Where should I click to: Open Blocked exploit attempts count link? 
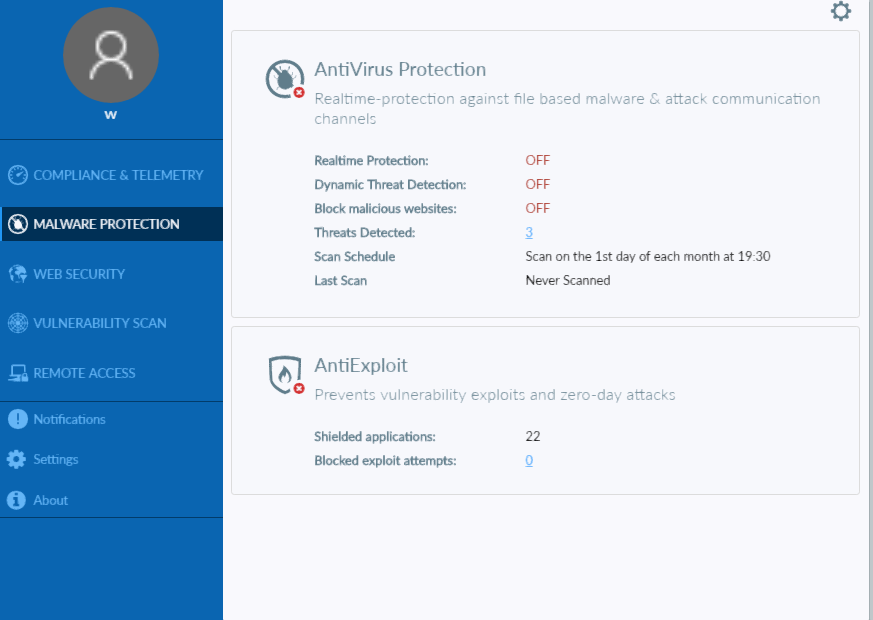click(529, 460)
